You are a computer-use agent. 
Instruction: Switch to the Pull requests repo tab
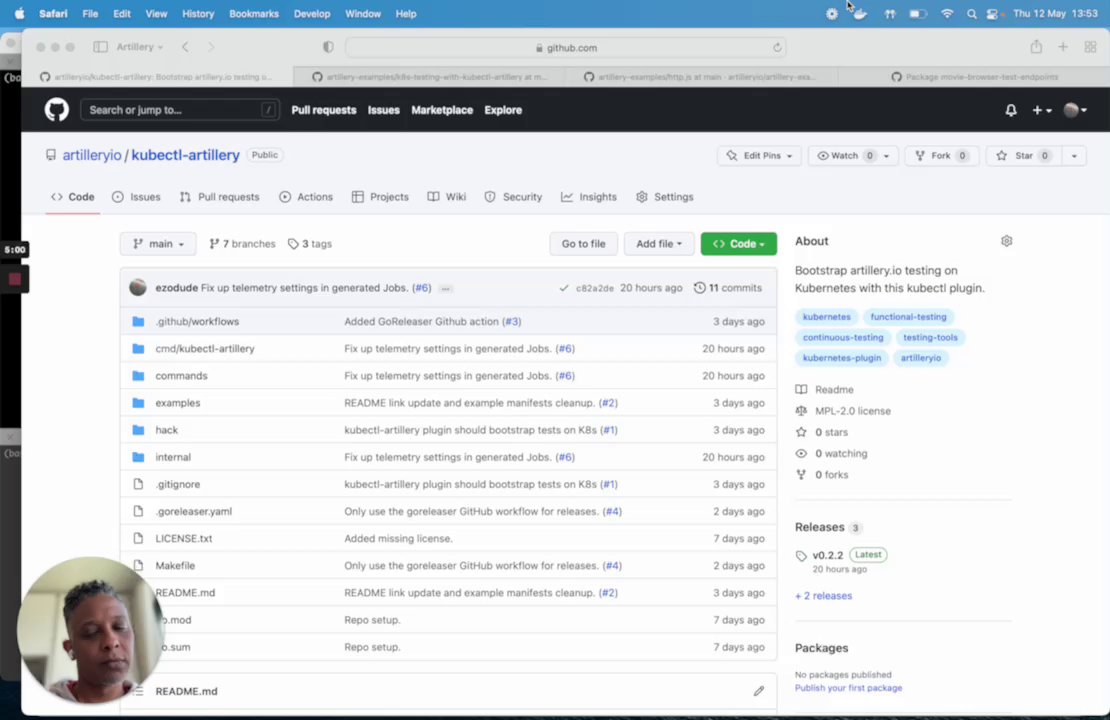(219, 197)
